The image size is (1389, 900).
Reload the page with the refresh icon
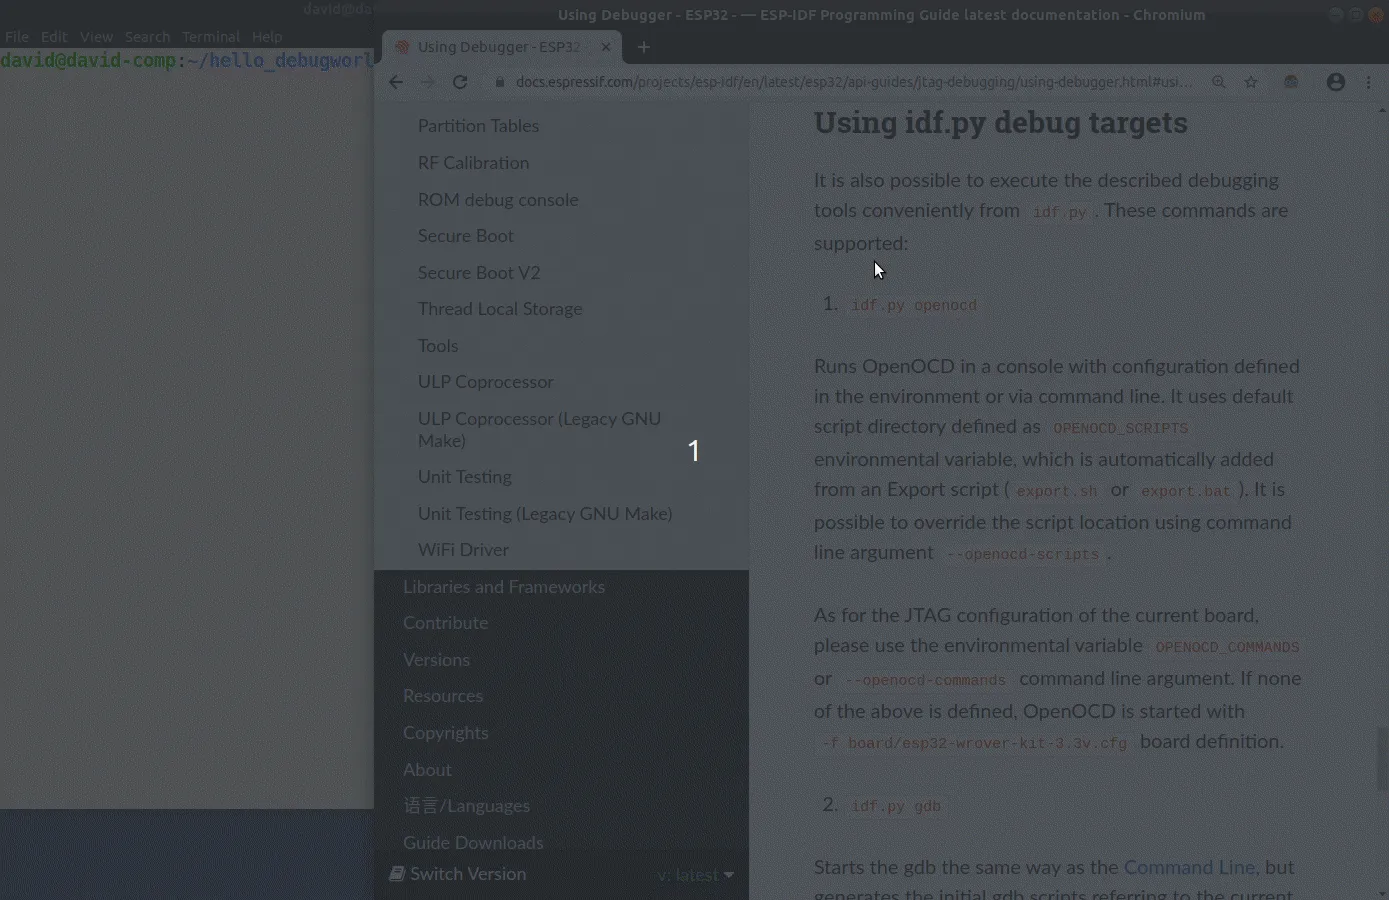click(x=460, y=82)
